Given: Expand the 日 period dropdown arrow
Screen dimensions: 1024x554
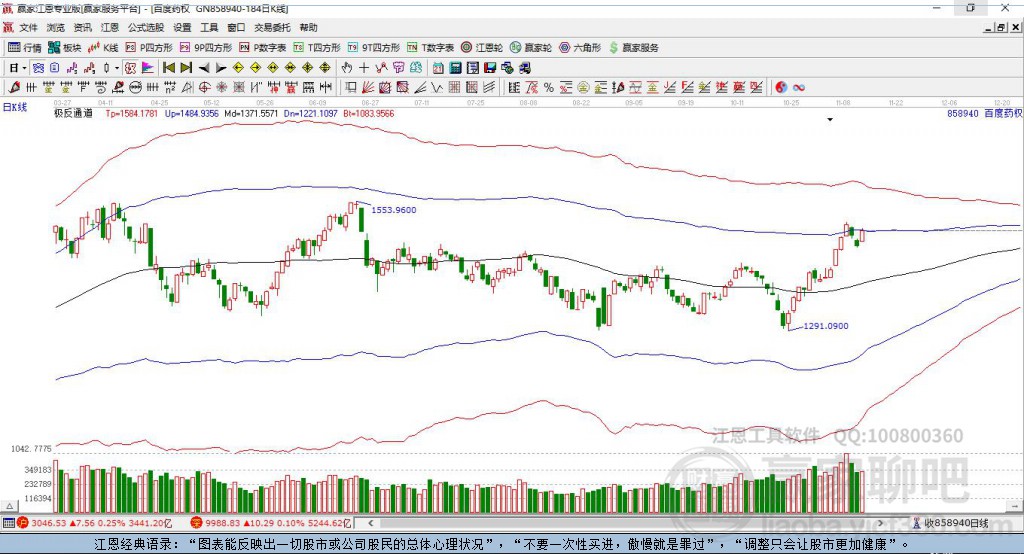Looking at the screenshot, I should 24,68.
